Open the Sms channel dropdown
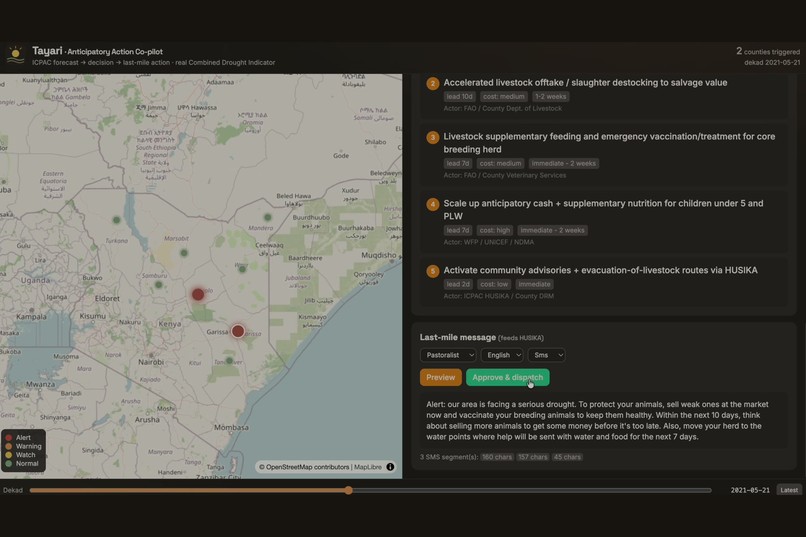 pyautogui.click(x=547, y=355)
